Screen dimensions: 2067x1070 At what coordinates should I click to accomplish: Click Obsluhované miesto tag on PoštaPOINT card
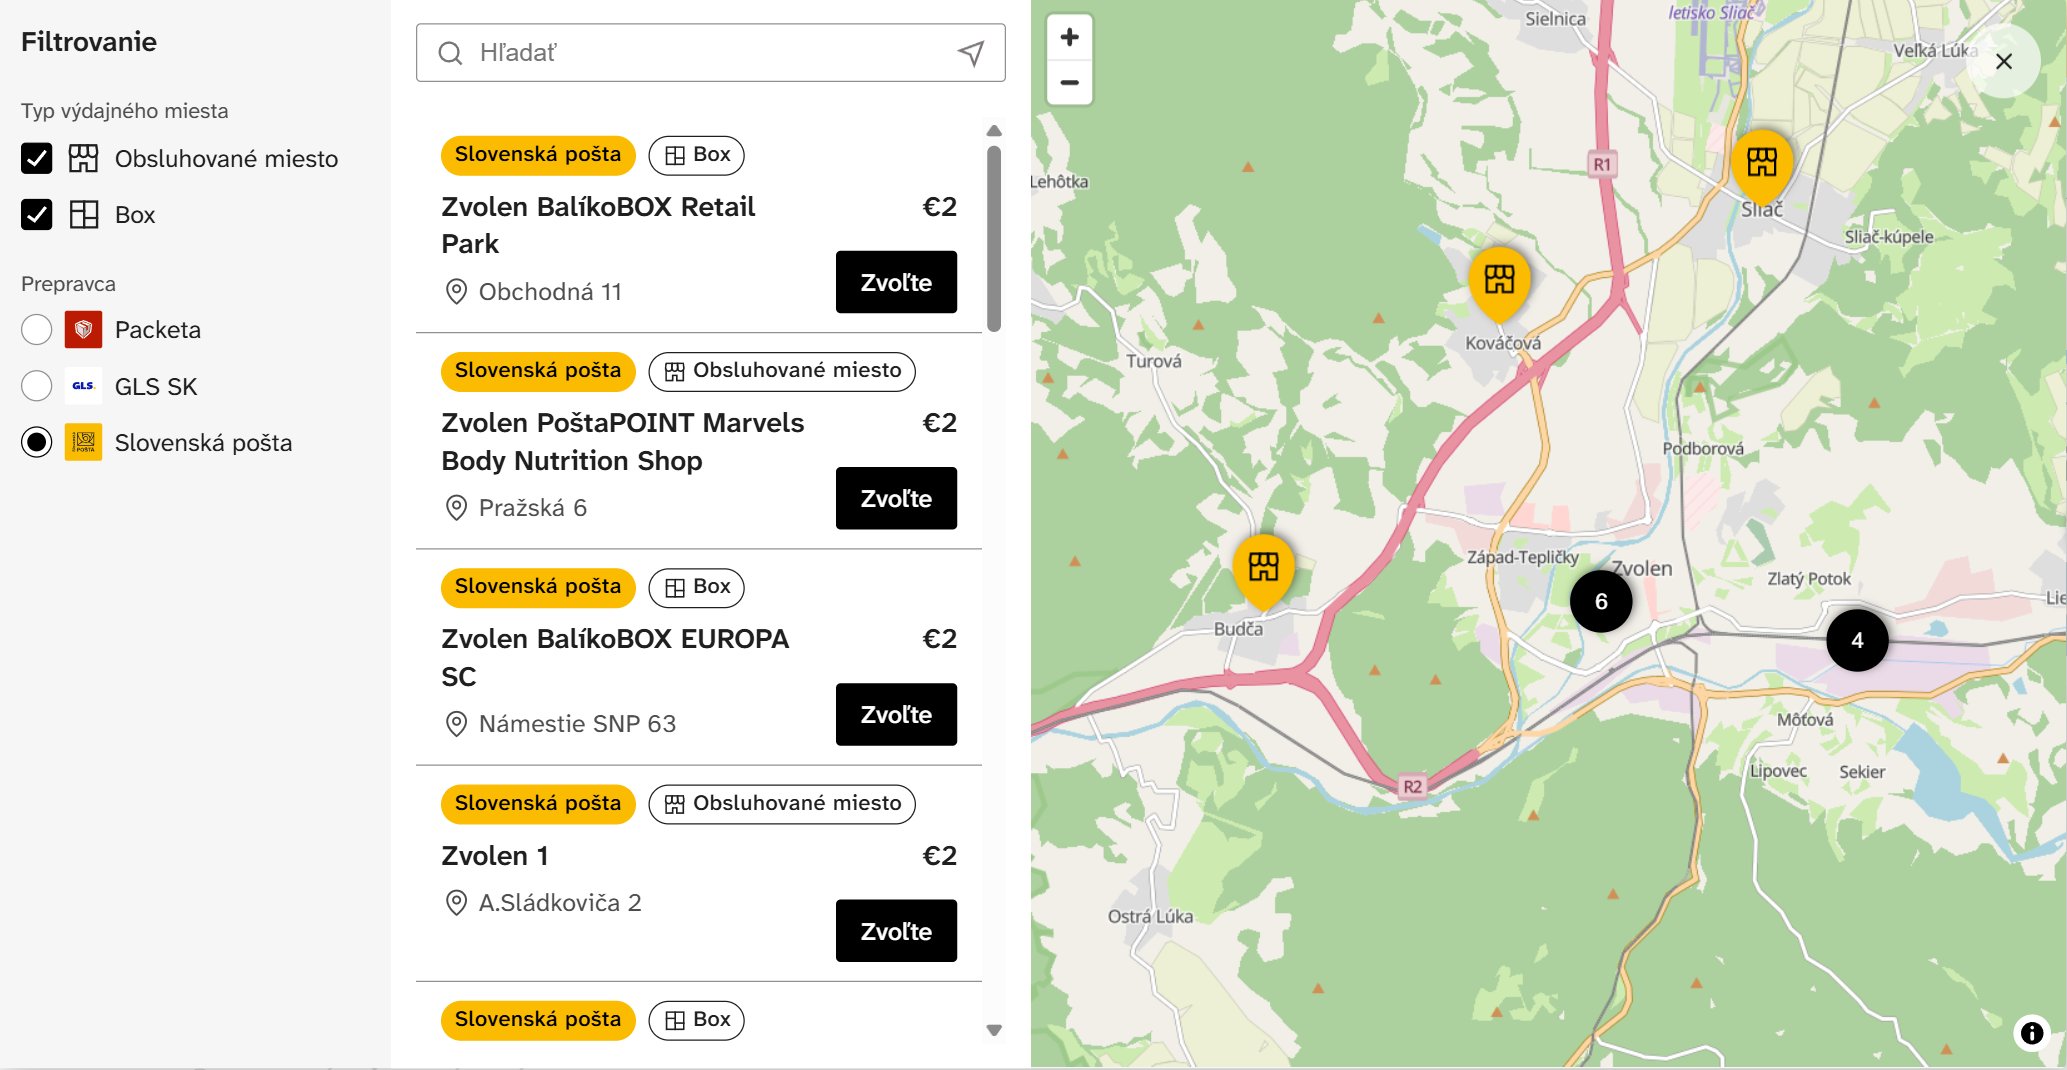(782, 371)
